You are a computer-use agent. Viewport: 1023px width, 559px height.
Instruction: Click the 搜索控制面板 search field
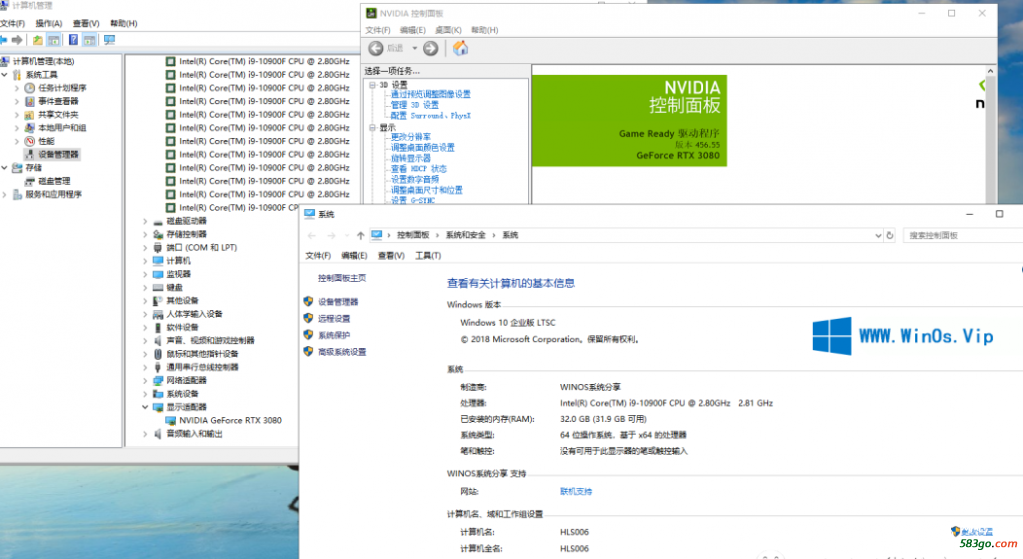point(963,235)
